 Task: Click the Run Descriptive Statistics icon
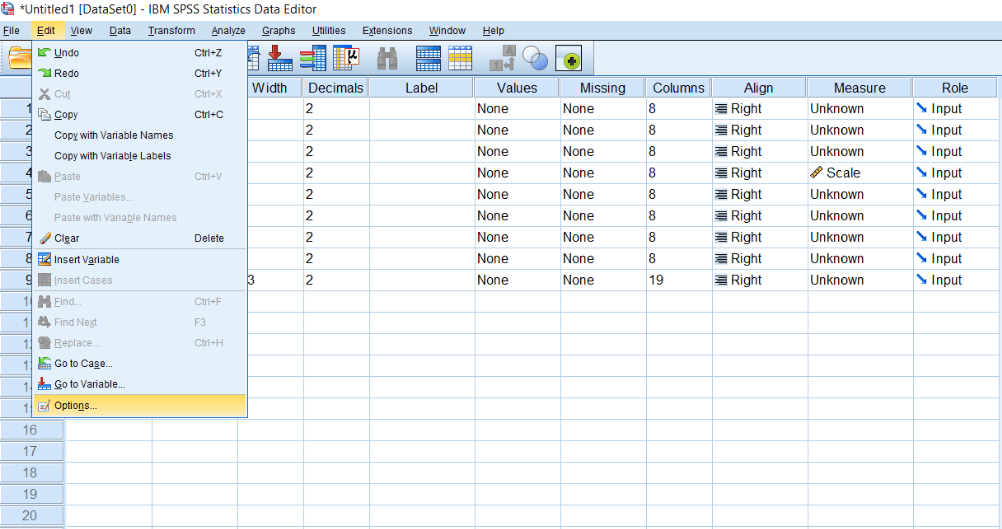347,59
